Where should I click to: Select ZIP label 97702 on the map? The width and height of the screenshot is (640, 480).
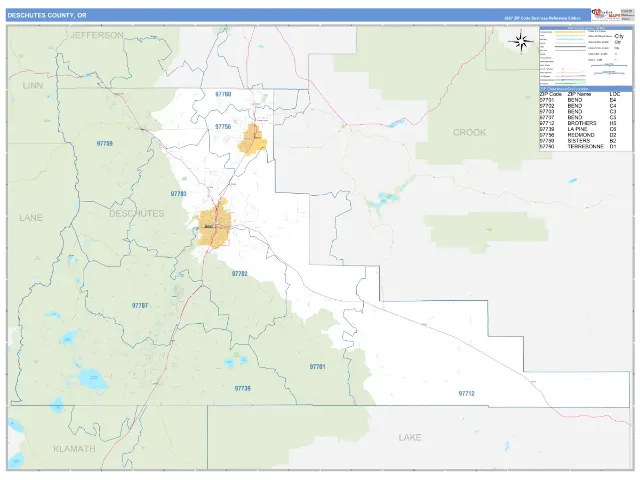[x=240, y=274]
